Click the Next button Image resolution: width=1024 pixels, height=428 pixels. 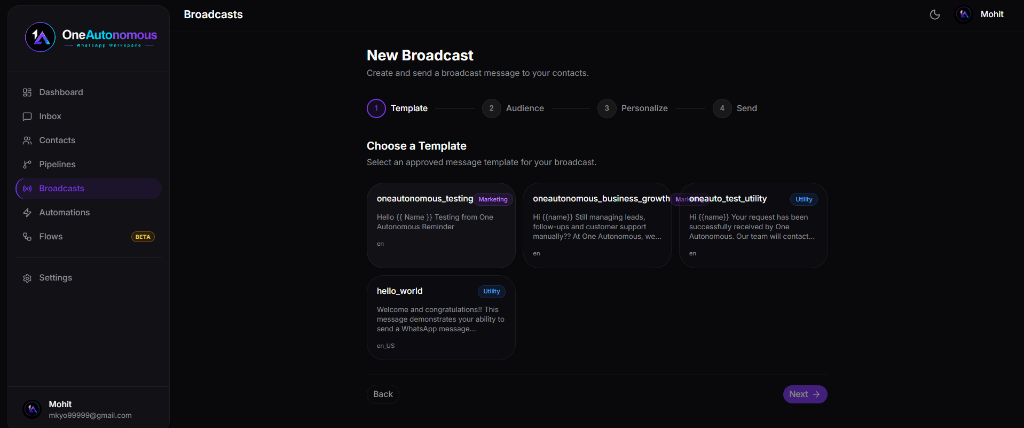pyautogui.click(x=805, y=394)
